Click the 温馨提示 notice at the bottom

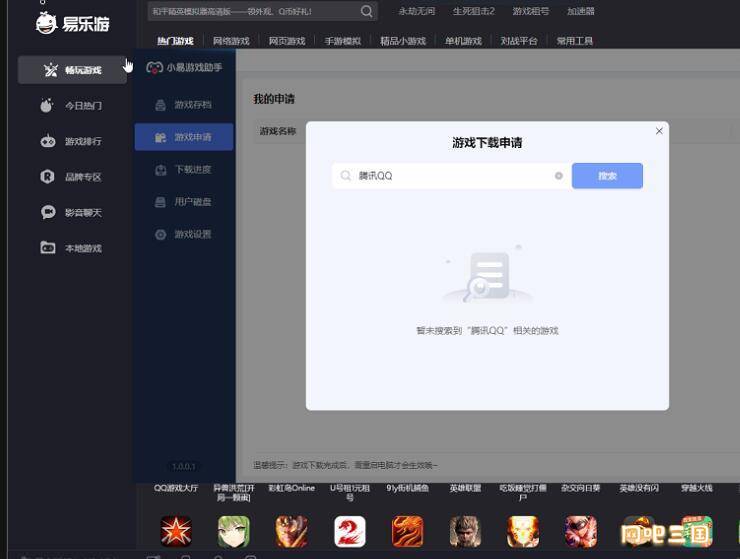coord(345,465)
